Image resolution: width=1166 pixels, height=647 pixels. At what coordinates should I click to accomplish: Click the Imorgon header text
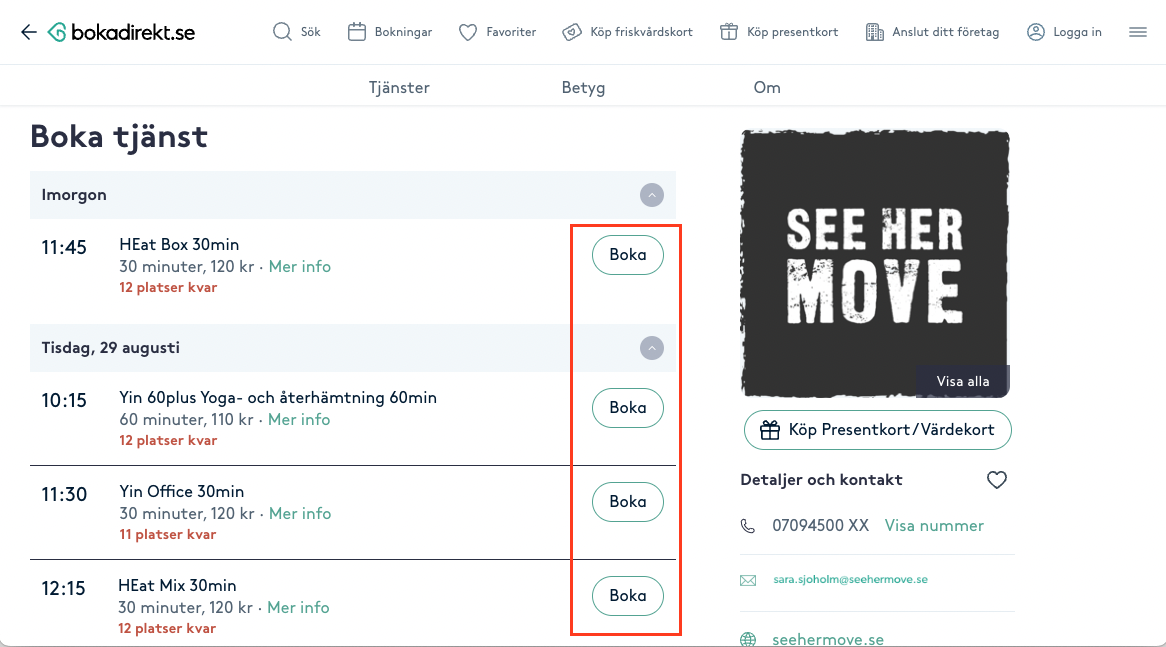pyautogui.click(x=74, y=195)
